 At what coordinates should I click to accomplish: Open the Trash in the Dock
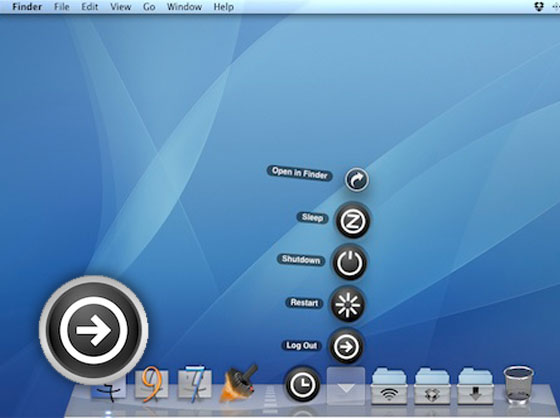519,384
